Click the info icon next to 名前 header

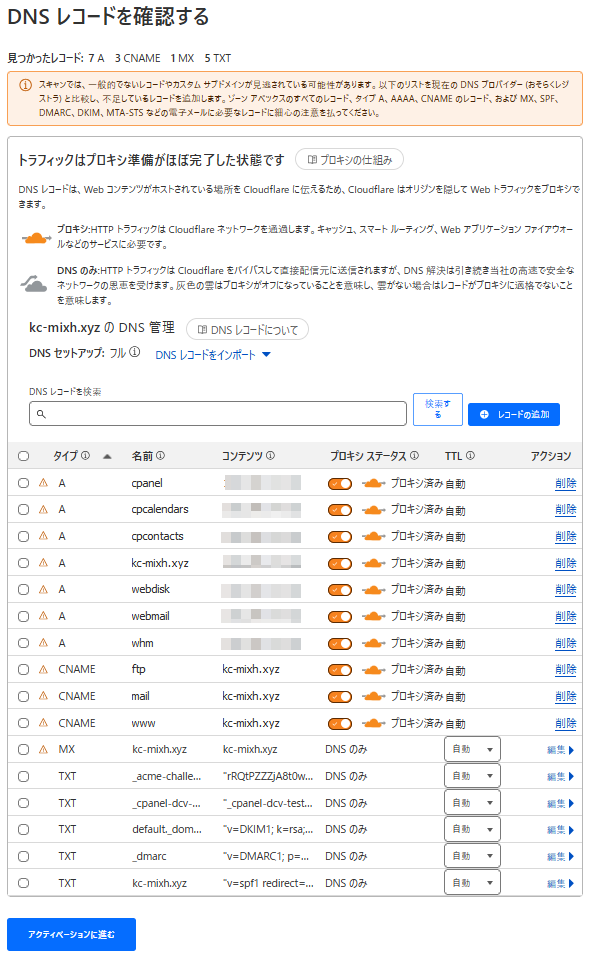point(160,456)
